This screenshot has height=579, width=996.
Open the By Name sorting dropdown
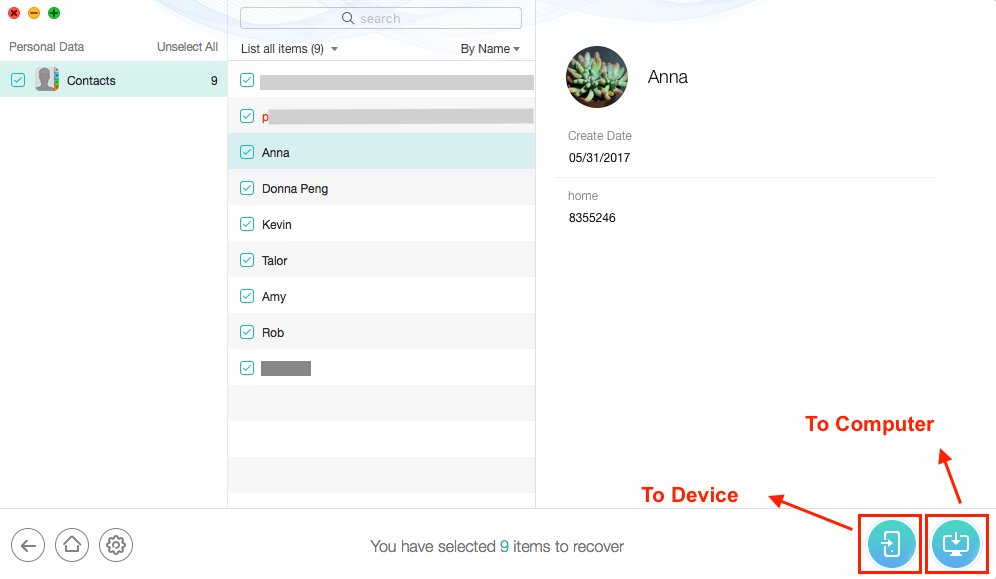[x=490, y=48]
